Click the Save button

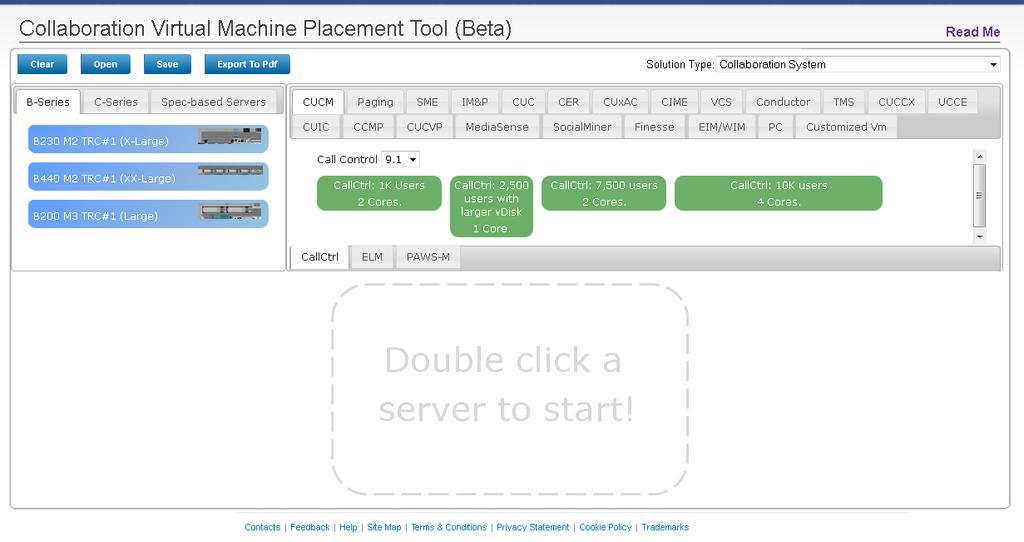coord(167,64)
